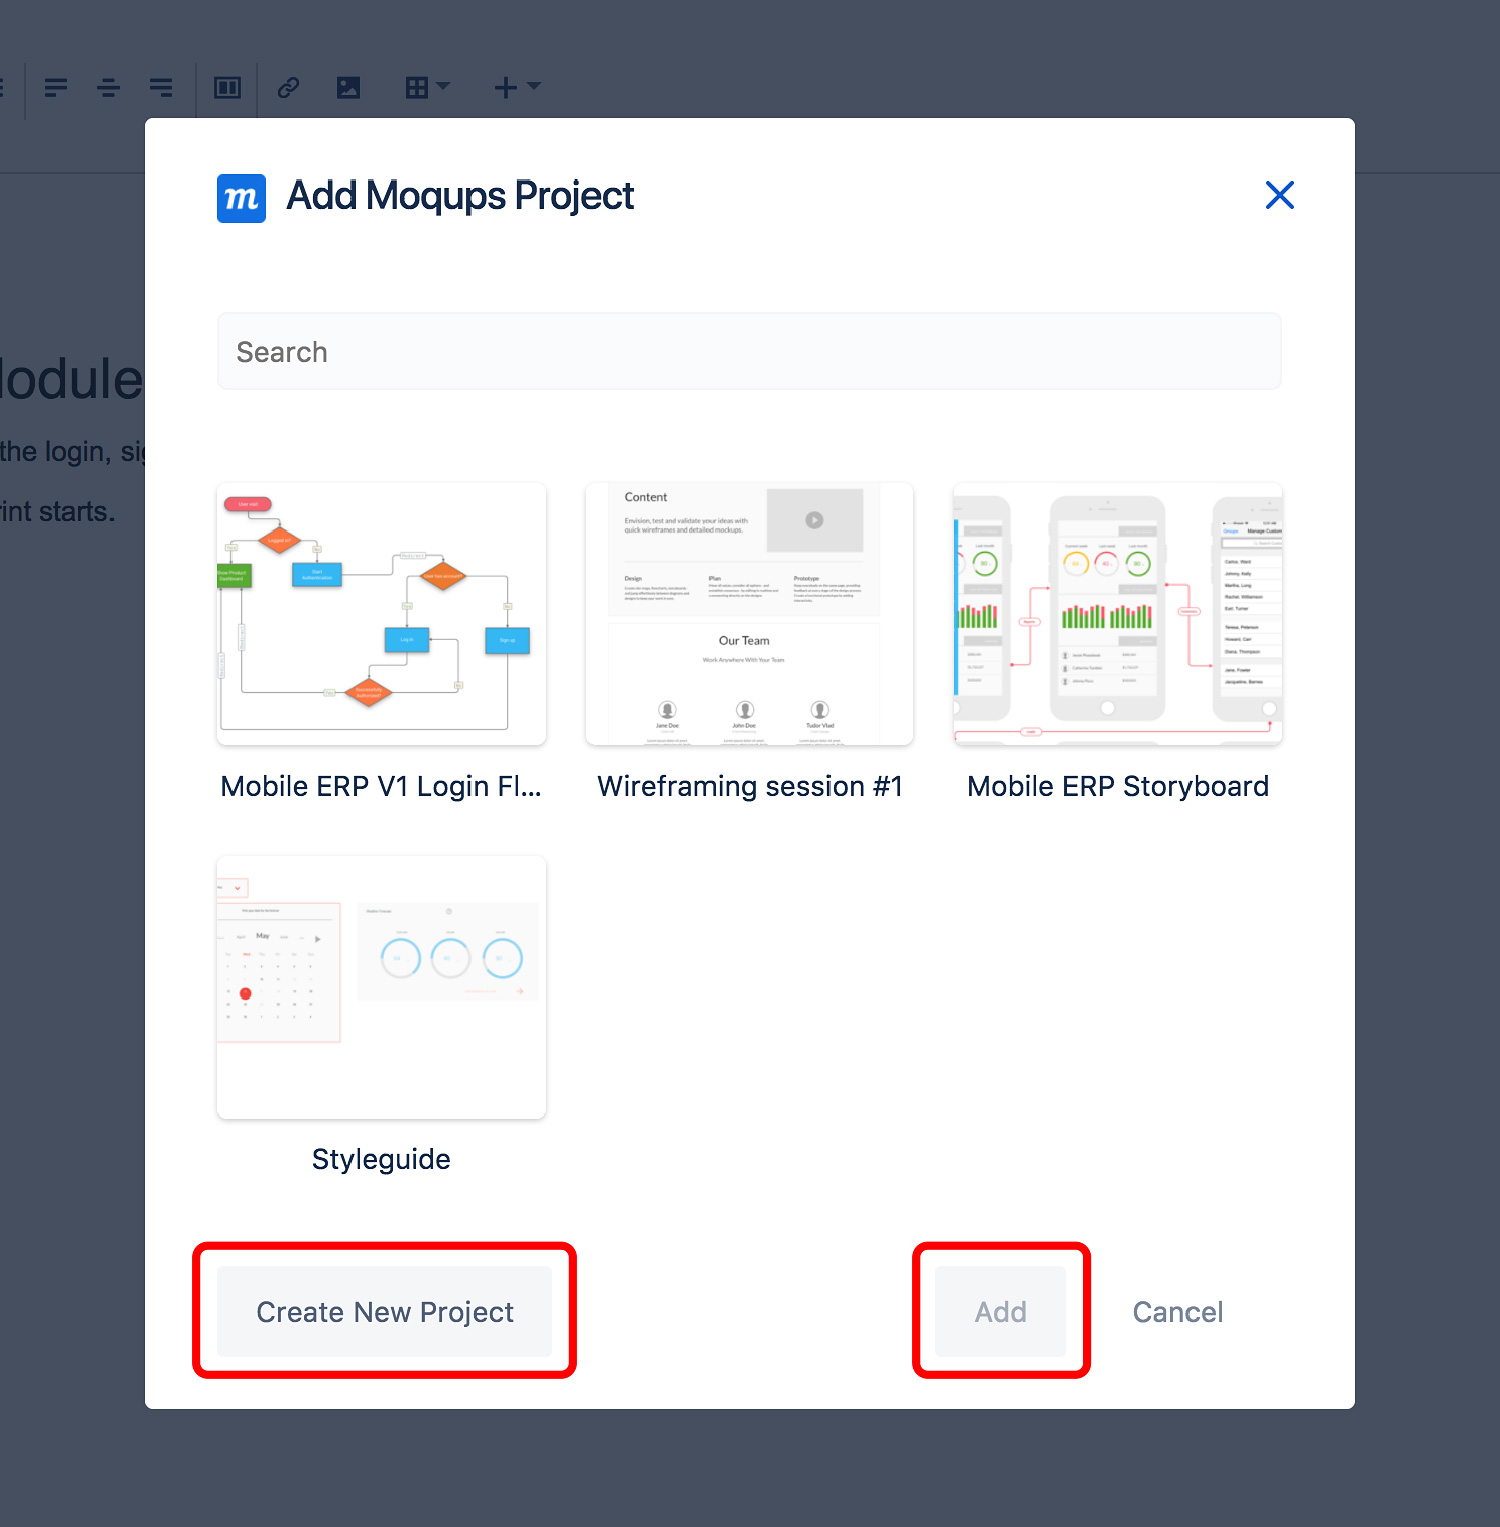The width and height of the screenshot is (1500, 1527).
Task: Click the insert link icon
Action: (288, 88)
